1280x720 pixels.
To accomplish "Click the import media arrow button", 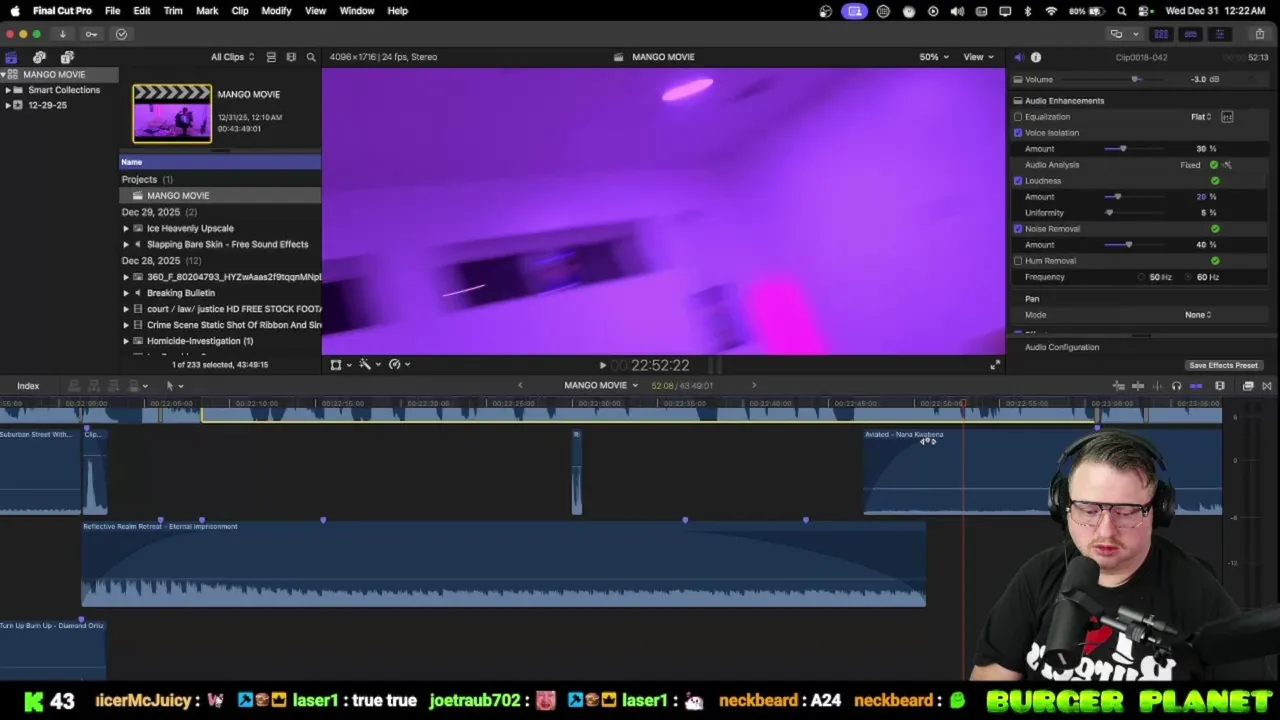I will (x=62, y=34).
